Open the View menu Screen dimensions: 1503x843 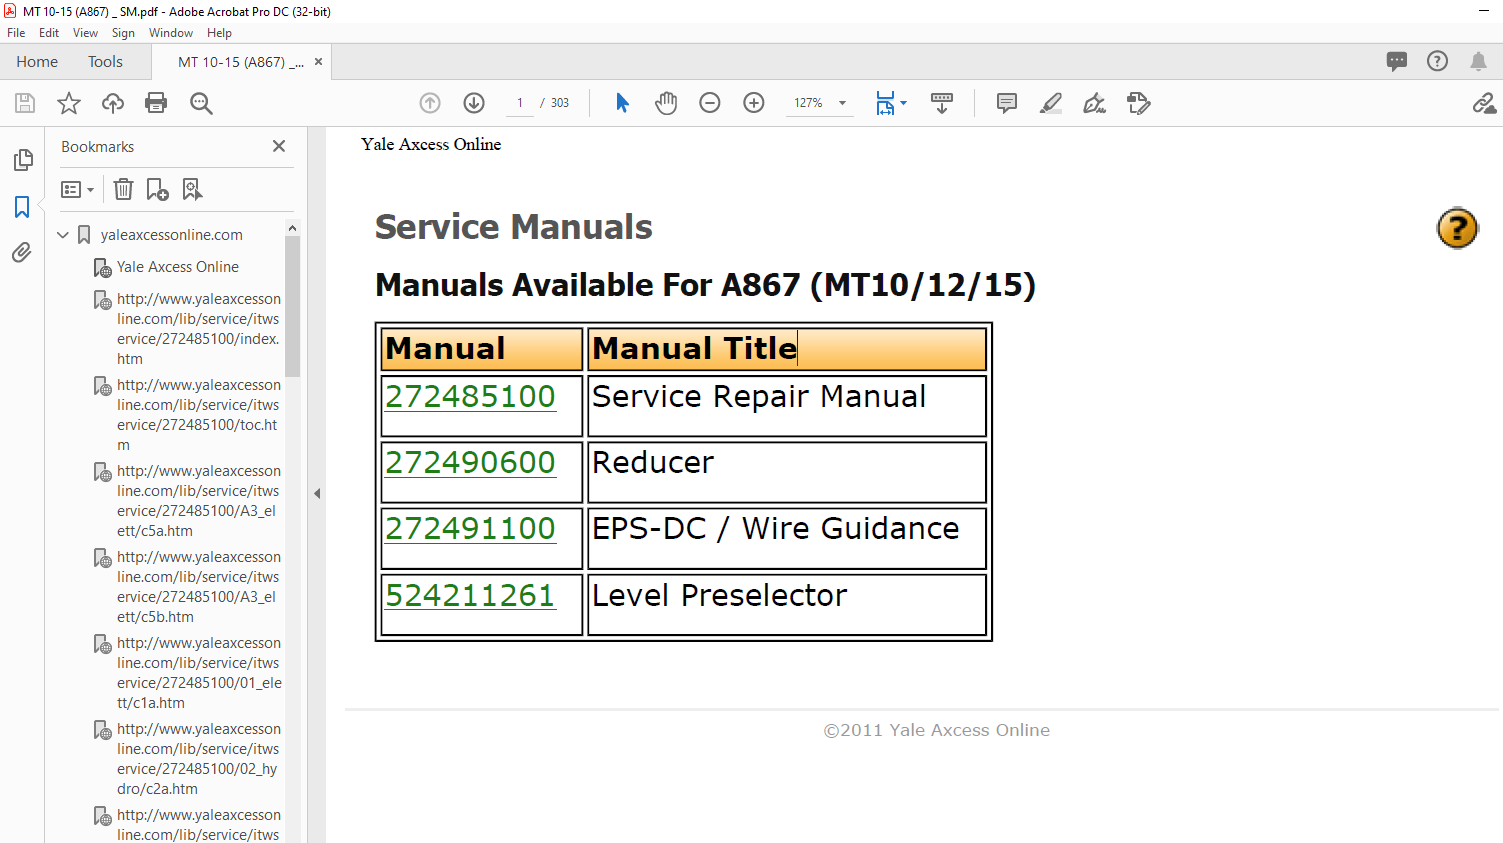coord(85,33)
